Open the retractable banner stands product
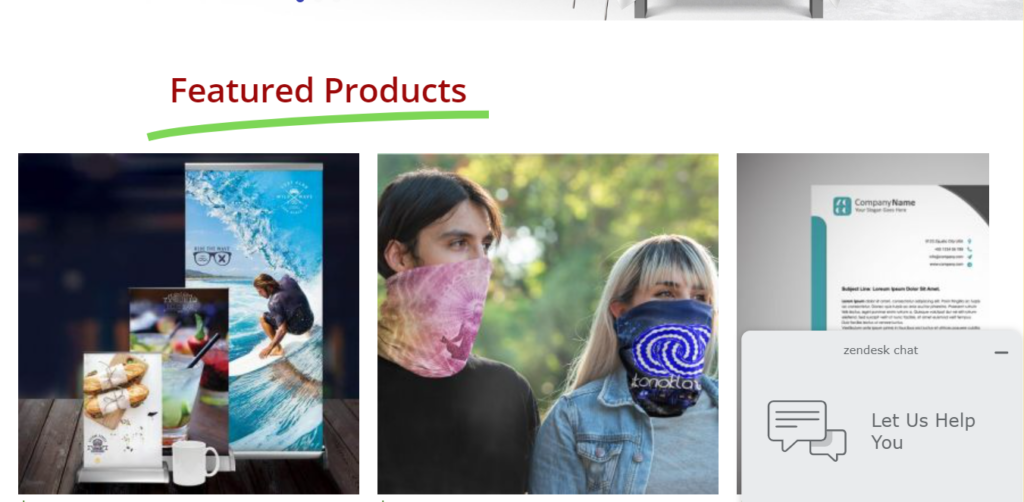 (x=189, y=324)
